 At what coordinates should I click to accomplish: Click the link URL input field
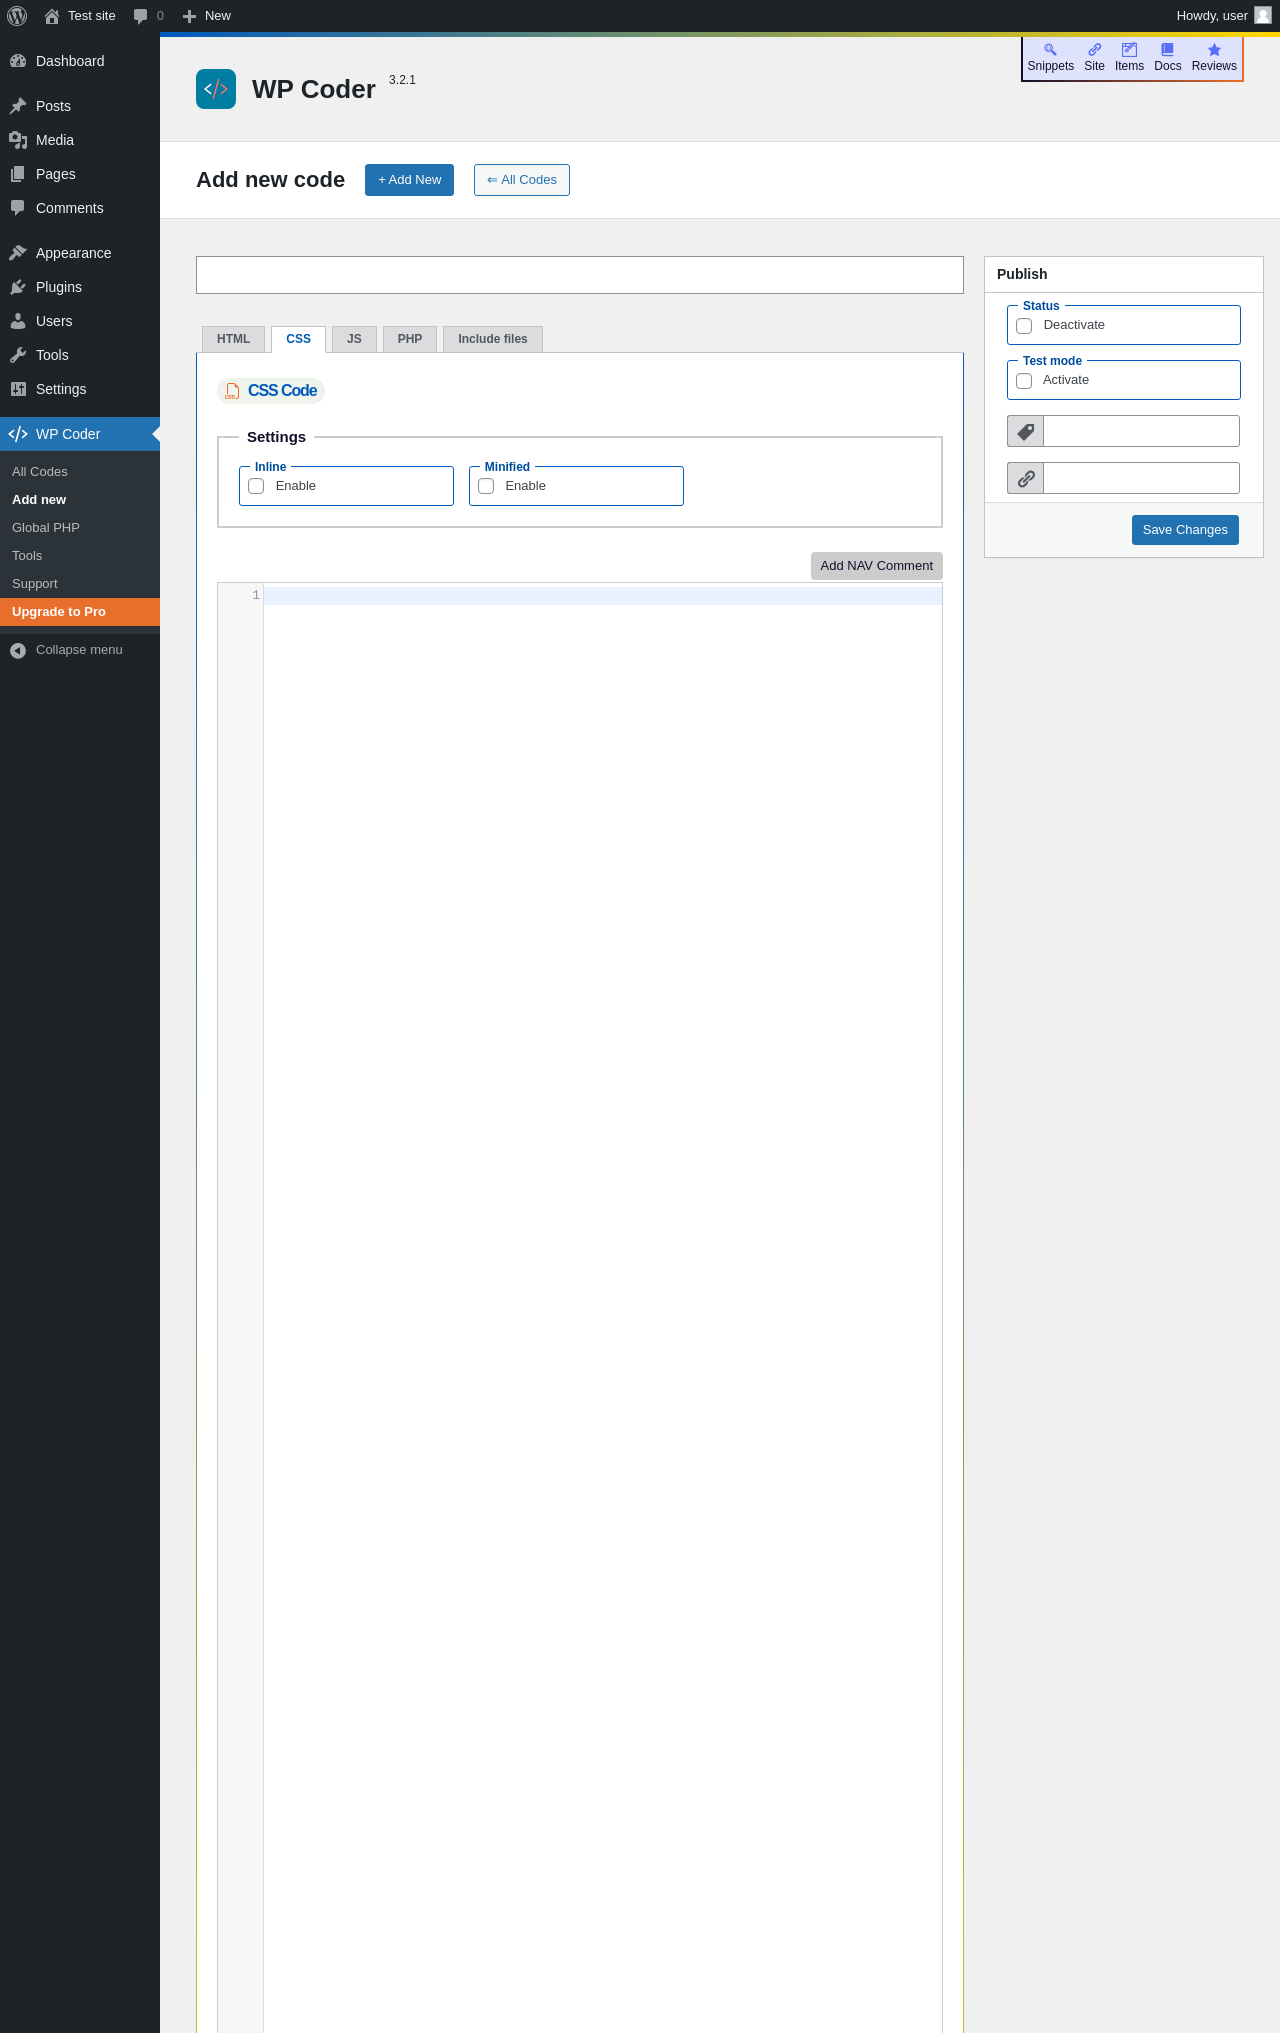(x=1141, y=478)
